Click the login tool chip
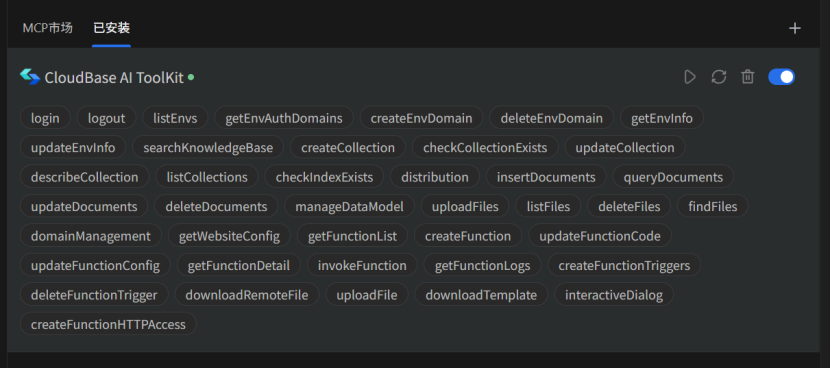The width and height of the screenshot is (831, 369). pos(45,118)
